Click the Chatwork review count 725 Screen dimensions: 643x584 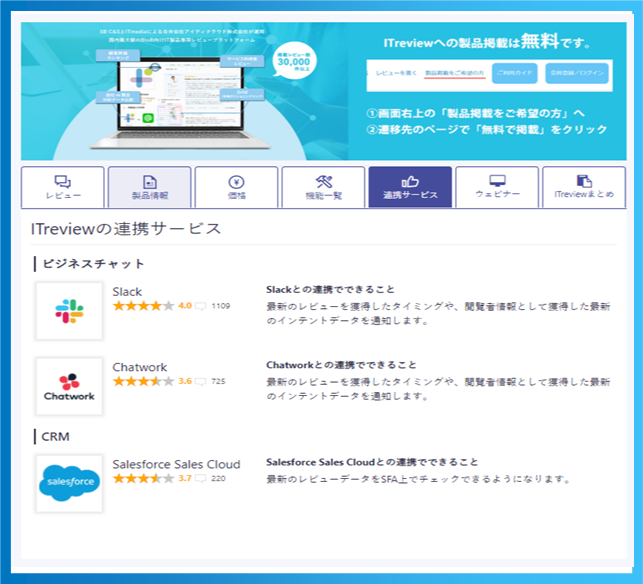218,381
